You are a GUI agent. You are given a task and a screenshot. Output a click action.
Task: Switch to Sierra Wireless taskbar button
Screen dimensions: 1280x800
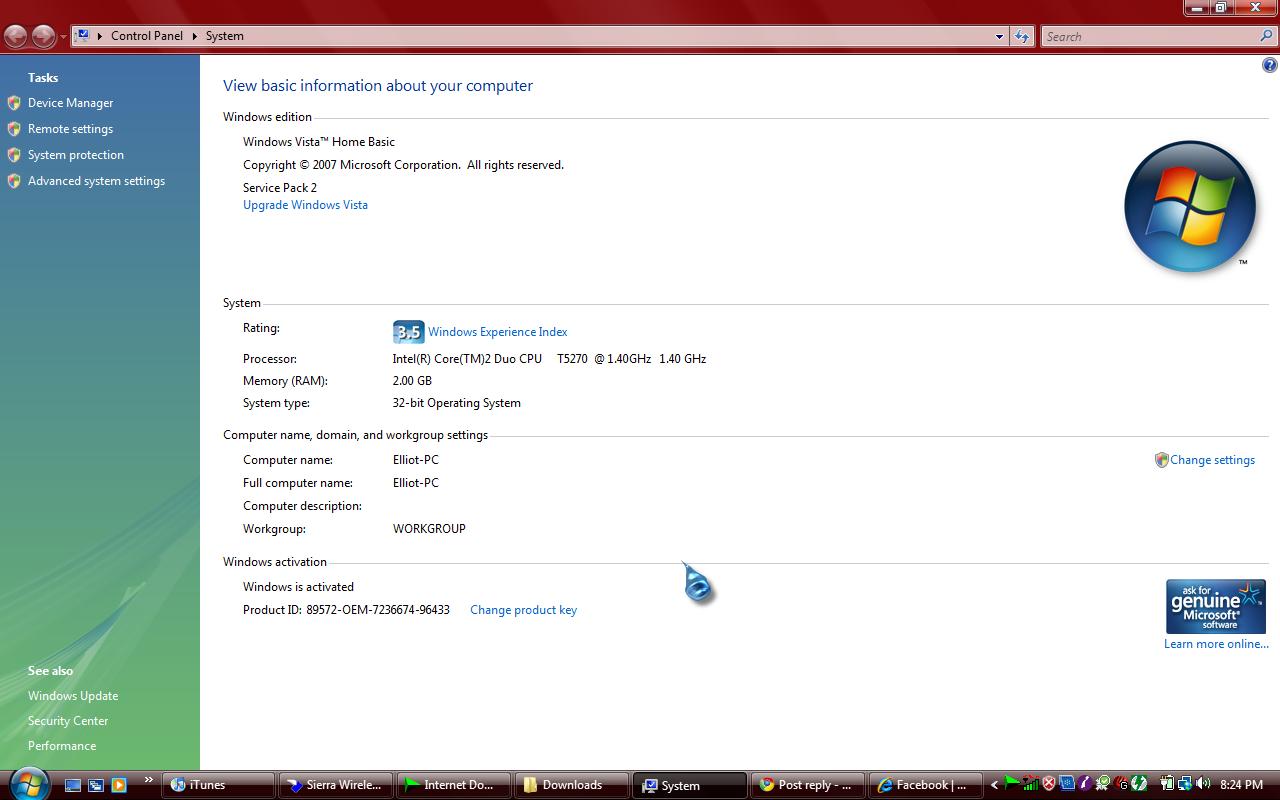335,785
